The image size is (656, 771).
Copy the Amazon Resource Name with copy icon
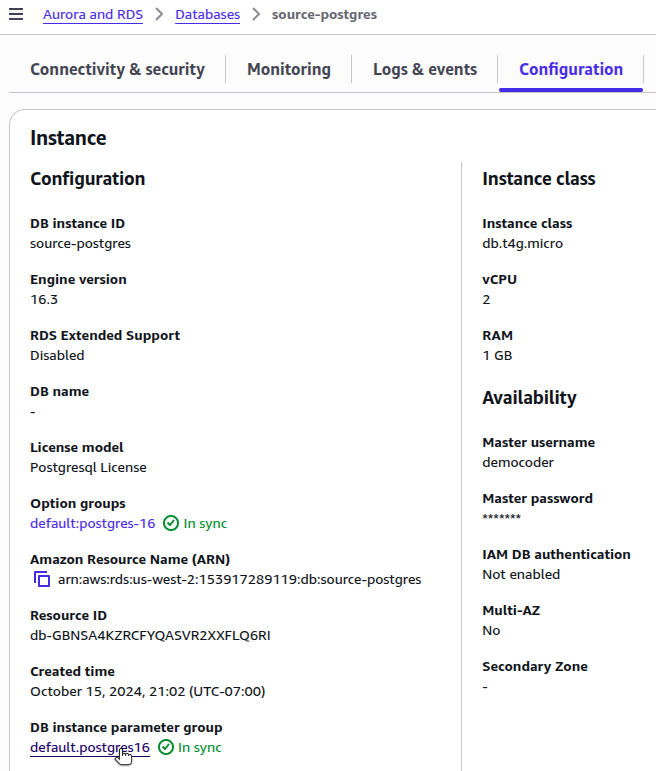click(x=41, y=580)
